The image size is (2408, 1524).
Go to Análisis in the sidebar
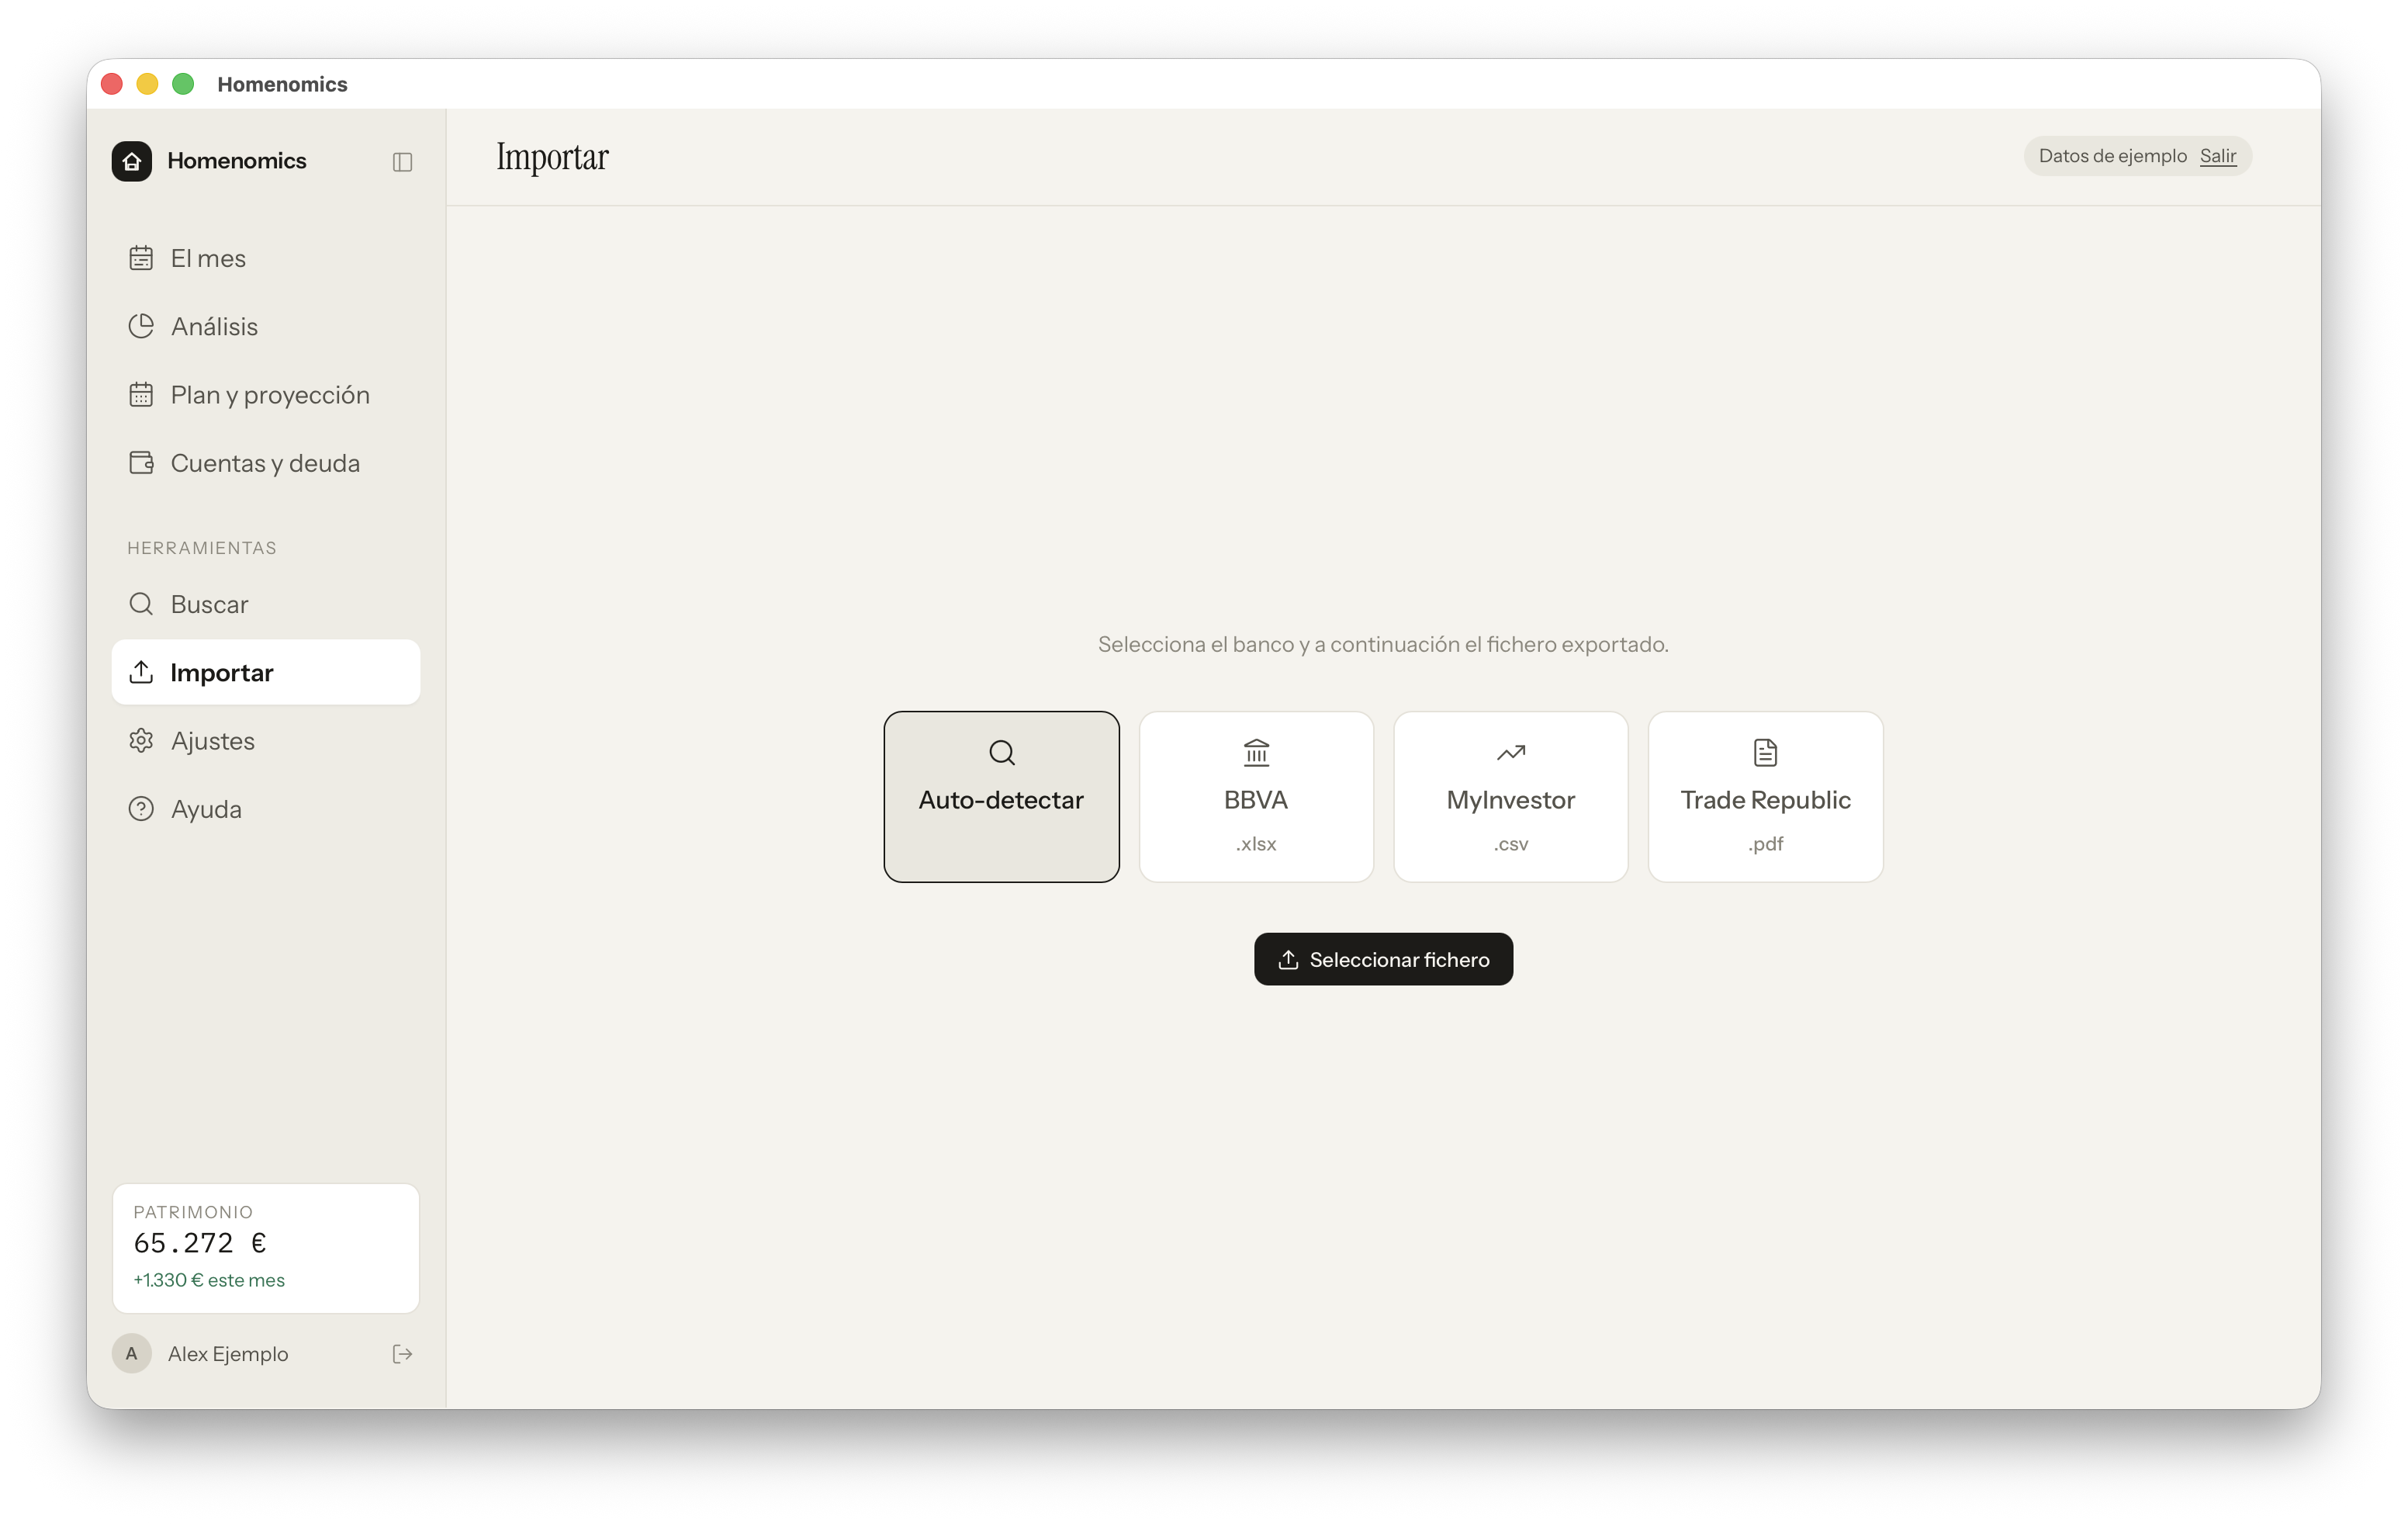tap(266, 326)
